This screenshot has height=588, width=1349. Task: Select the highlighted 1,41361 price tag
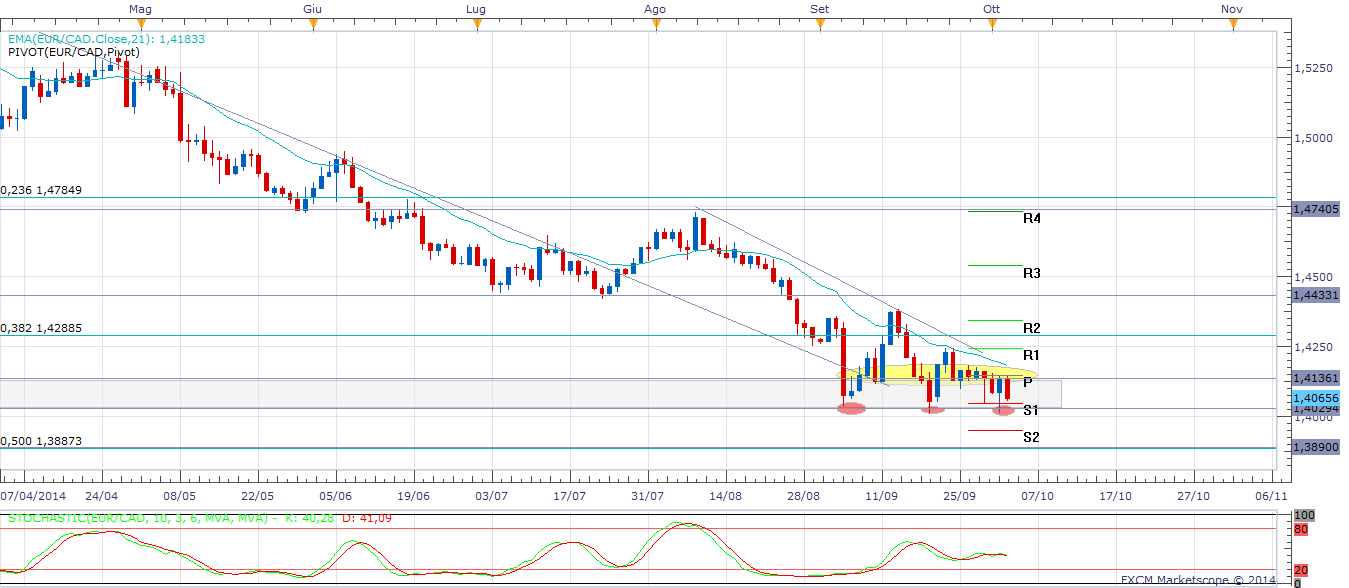1317,378
